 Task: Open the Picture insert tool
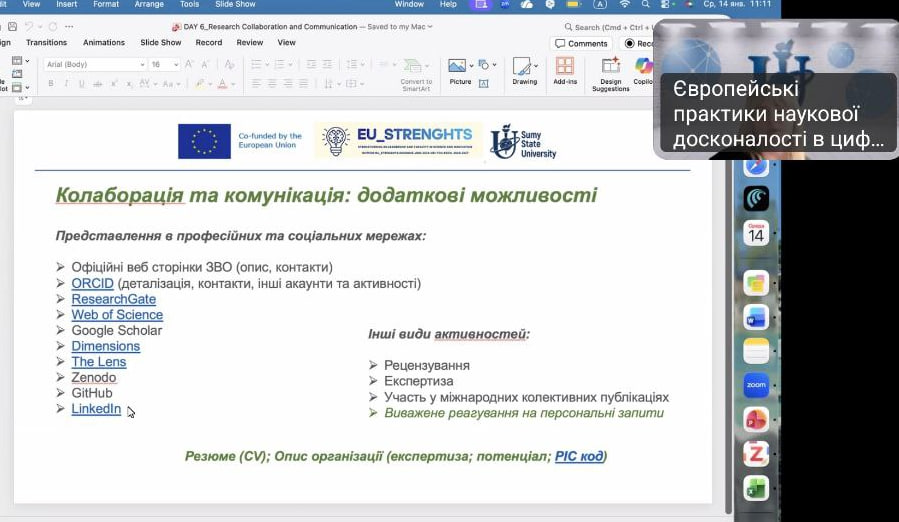459,71
